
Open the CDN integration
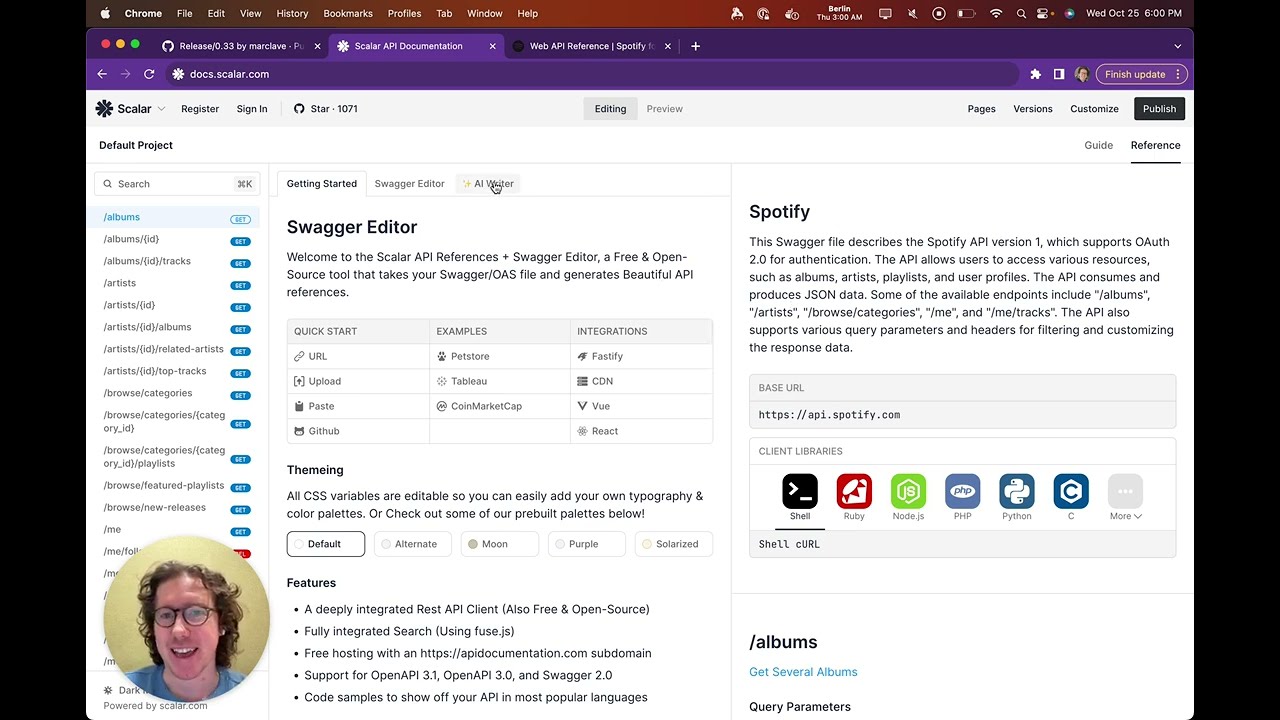642,381
